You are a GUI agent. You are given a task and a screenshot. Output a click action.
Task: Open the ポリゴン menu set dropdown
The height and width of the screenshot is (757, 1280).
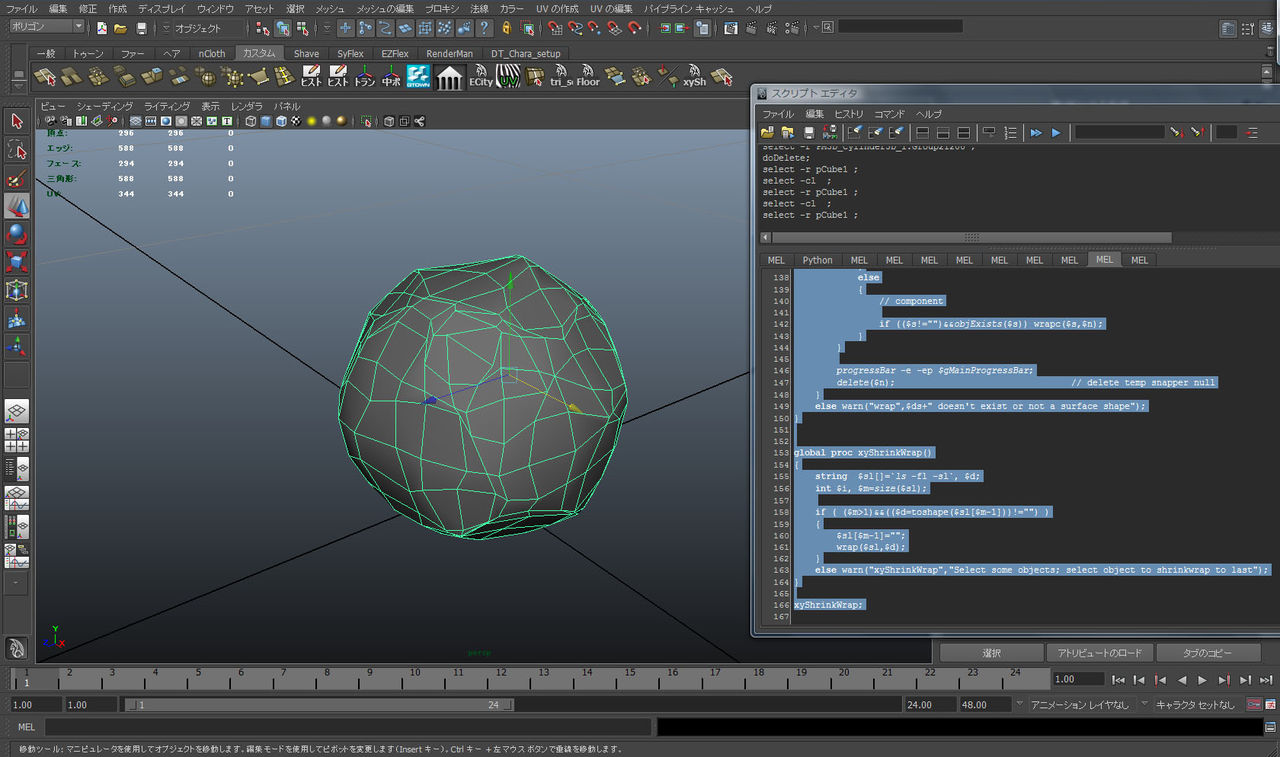(47, 27)
